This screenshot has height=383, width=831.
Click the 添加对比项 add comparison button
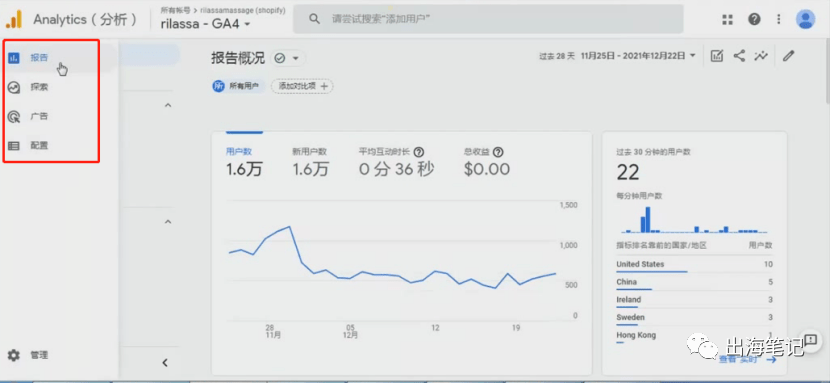(302, 86)
